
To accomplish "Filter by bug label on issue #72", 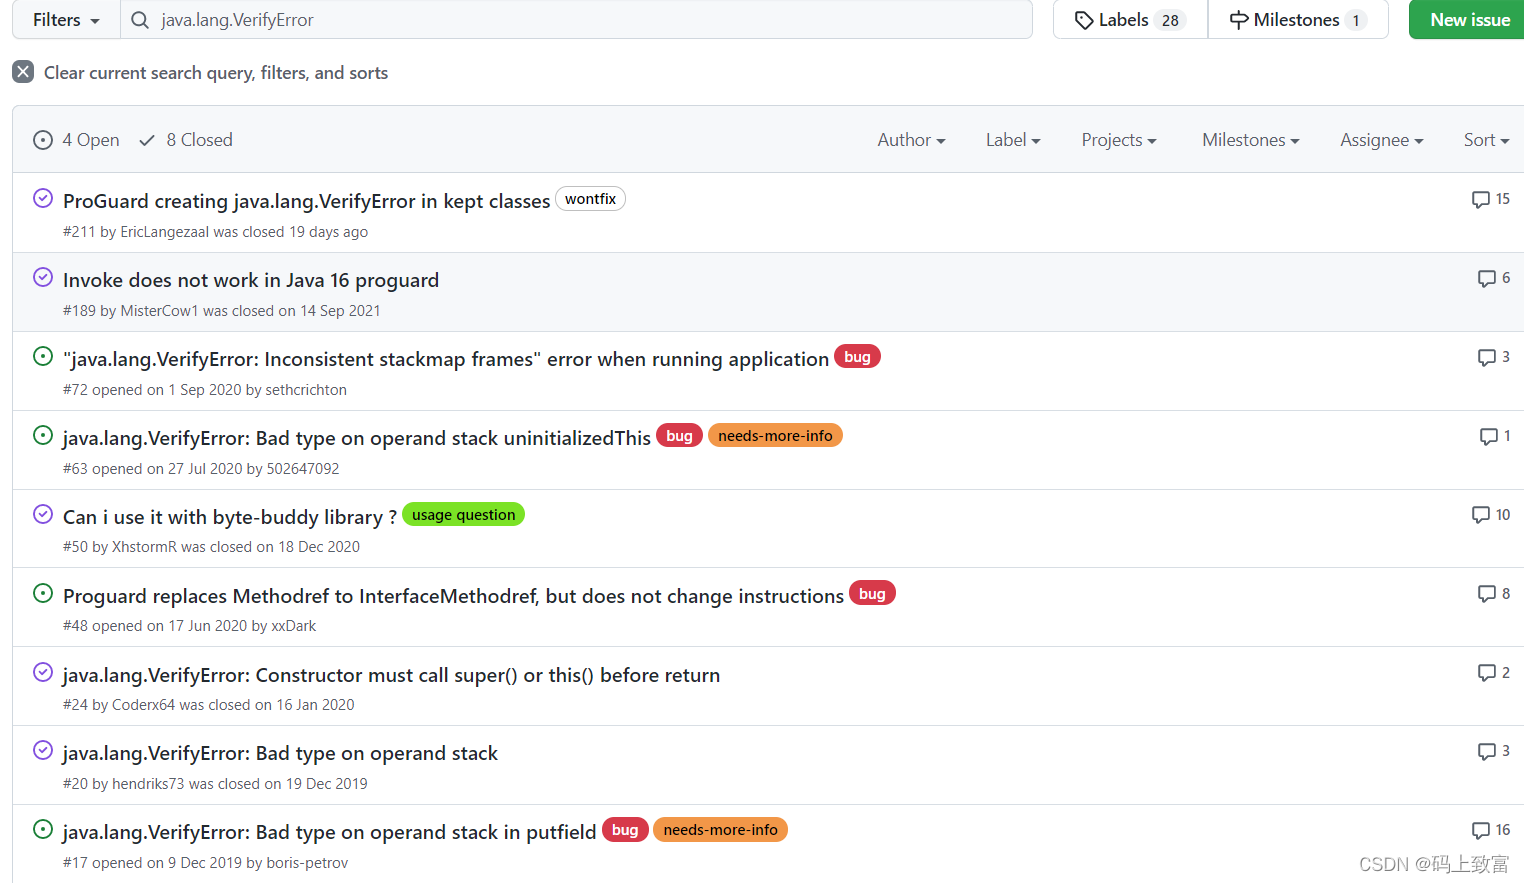I will [x=857, y=357].
